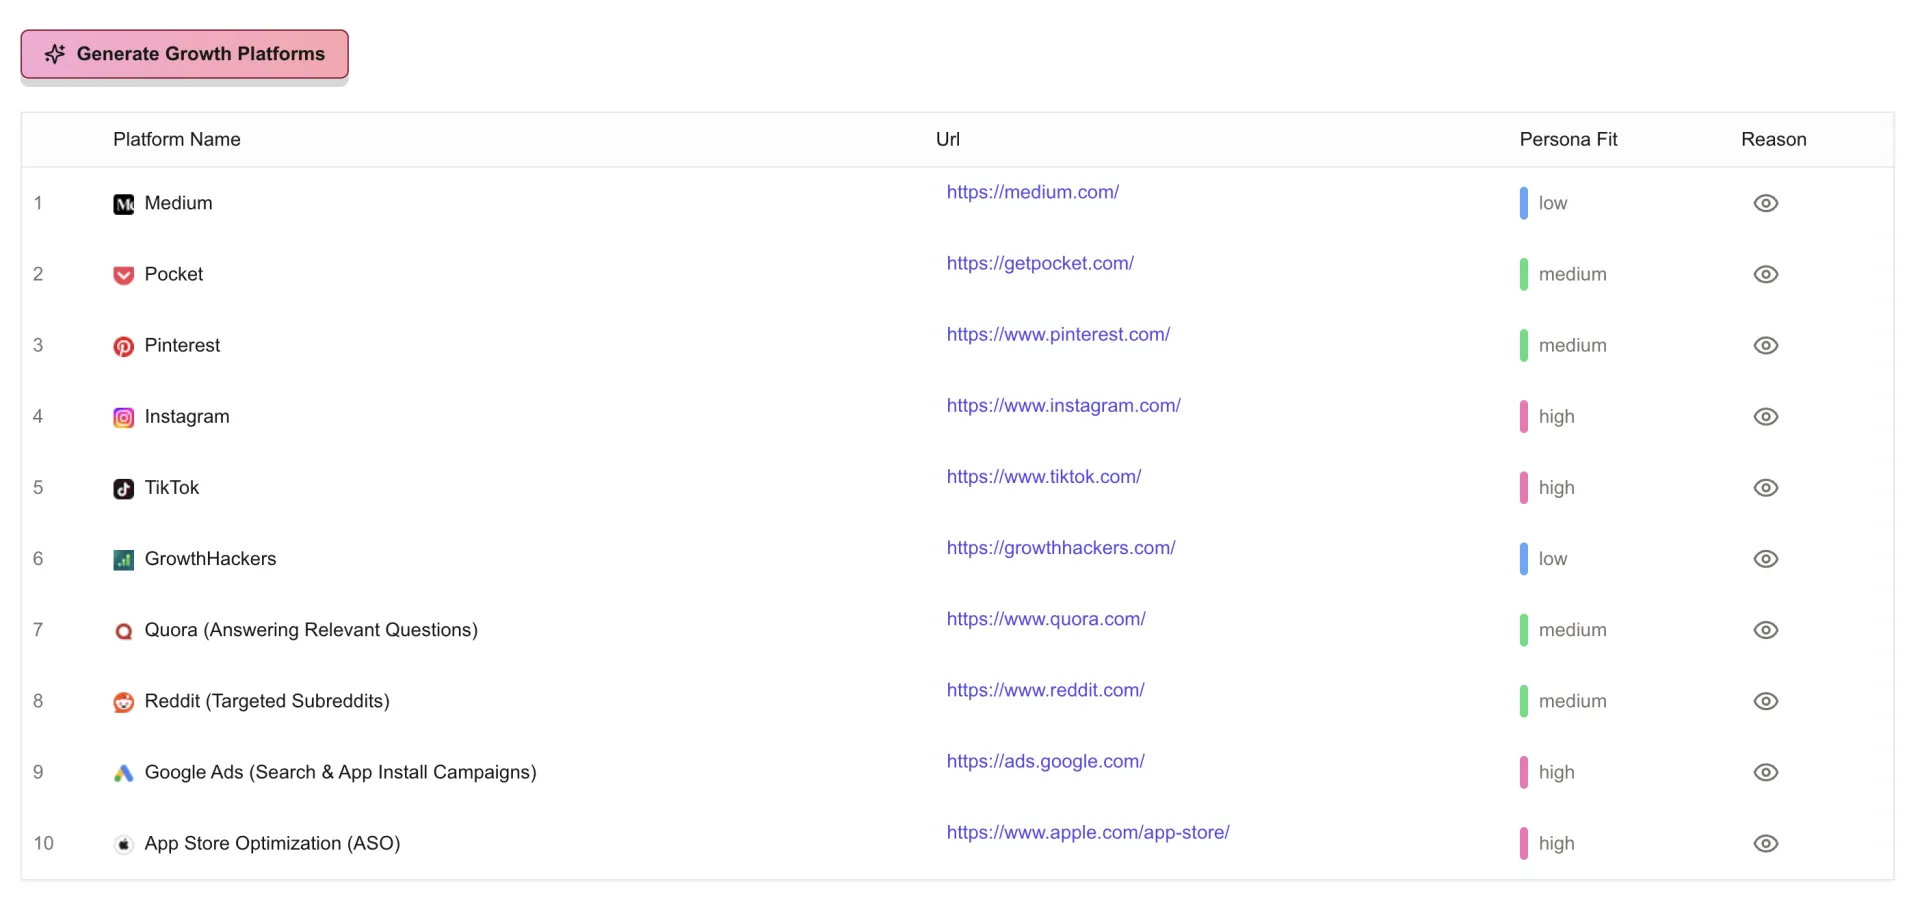The width and height of the screenshot is (1920, 903).
Task: Click the blue low fit bar for Medium
Action: tap(1524, 203)
